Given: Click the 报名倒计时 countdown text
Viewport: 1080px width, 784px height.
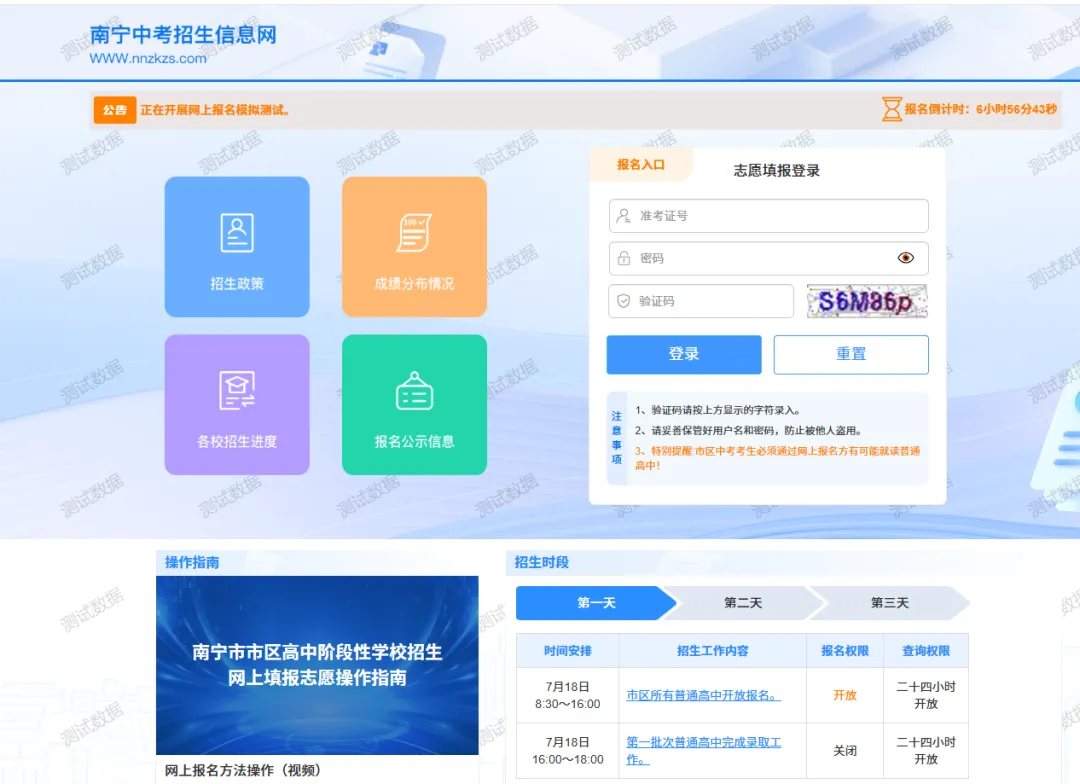Looking at the screenshot, I should point(980,109).
